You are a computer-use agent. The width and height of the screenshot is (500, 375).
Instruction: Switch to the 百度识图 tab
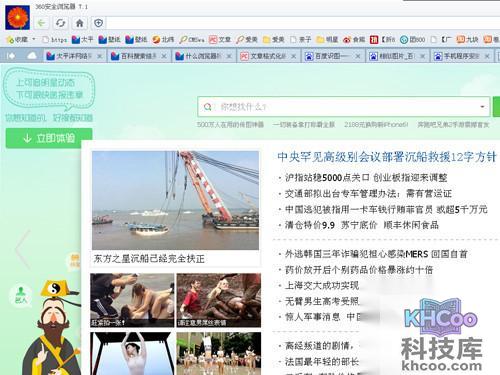pos(333,56)
